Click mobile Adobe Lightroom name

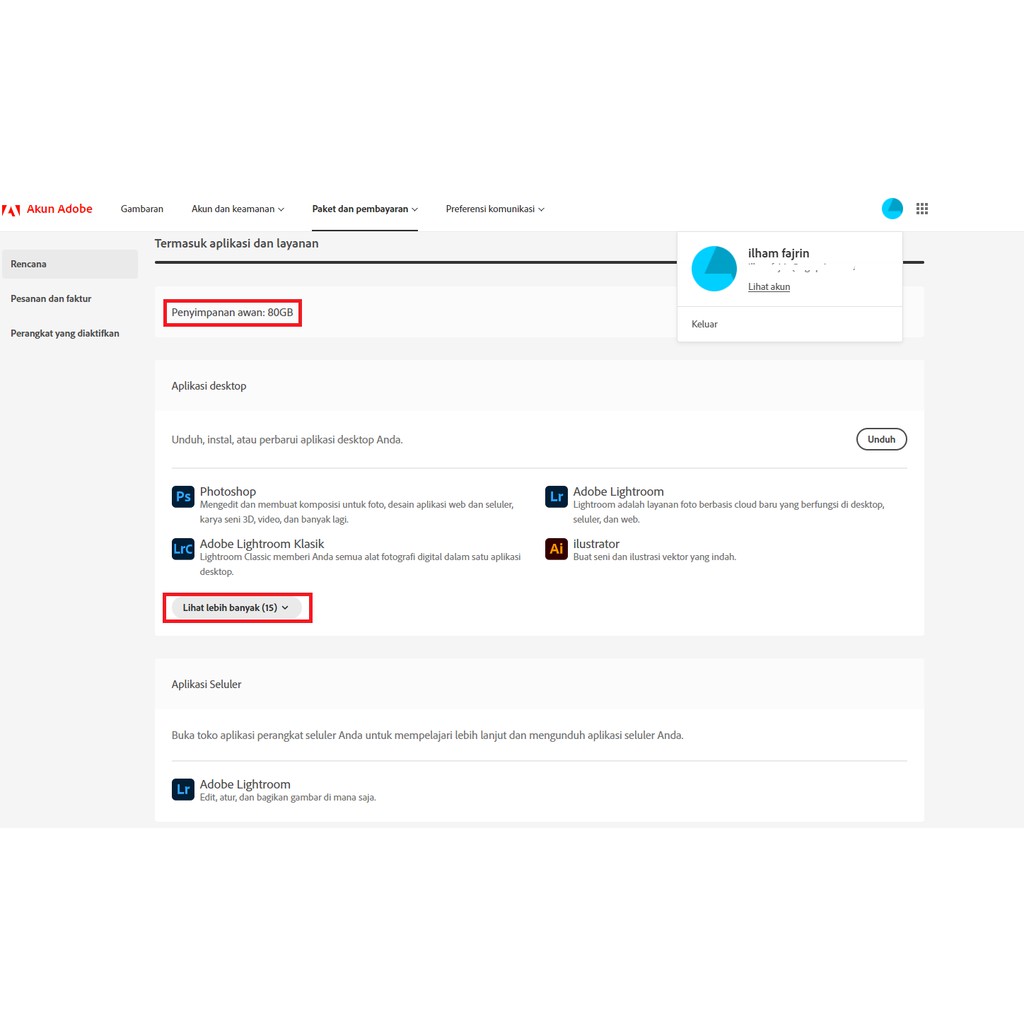point(245,784)
